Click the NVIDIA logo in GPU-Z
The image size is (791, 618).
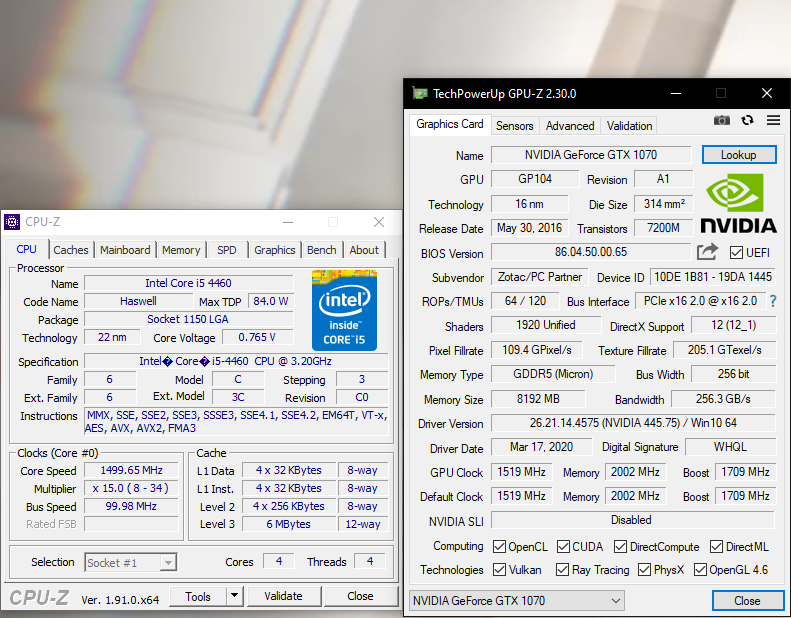tap(739, 204)
